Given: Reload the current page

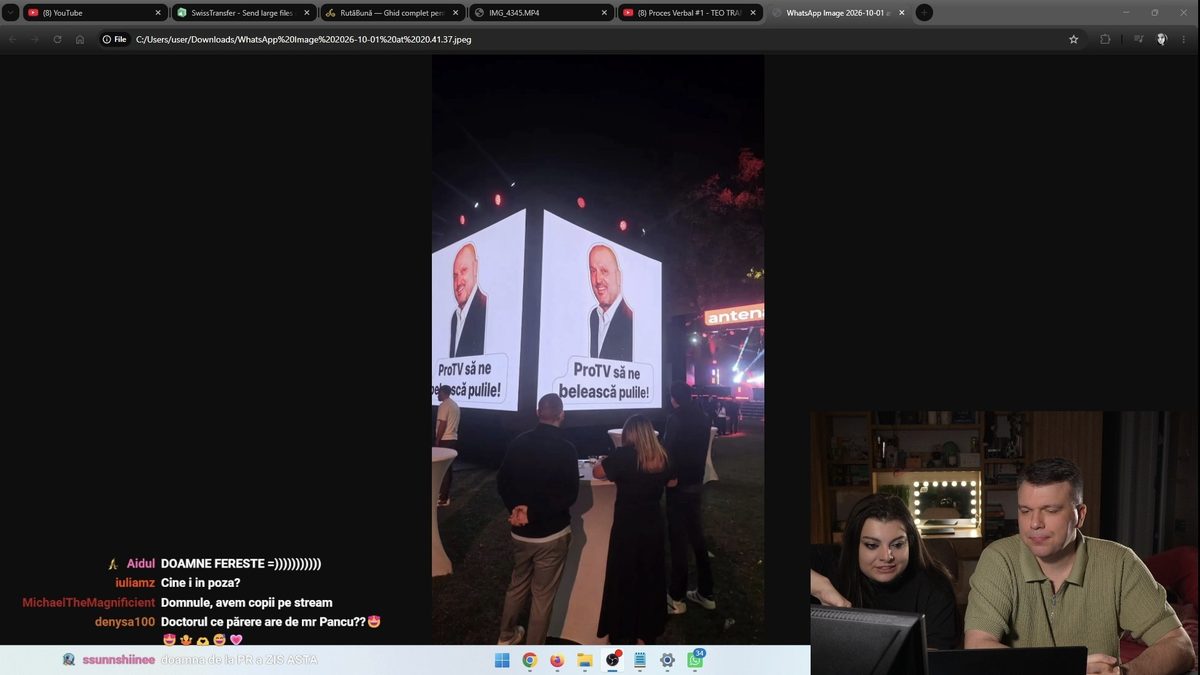Looking at the screenshot, I should click(57, 39).
